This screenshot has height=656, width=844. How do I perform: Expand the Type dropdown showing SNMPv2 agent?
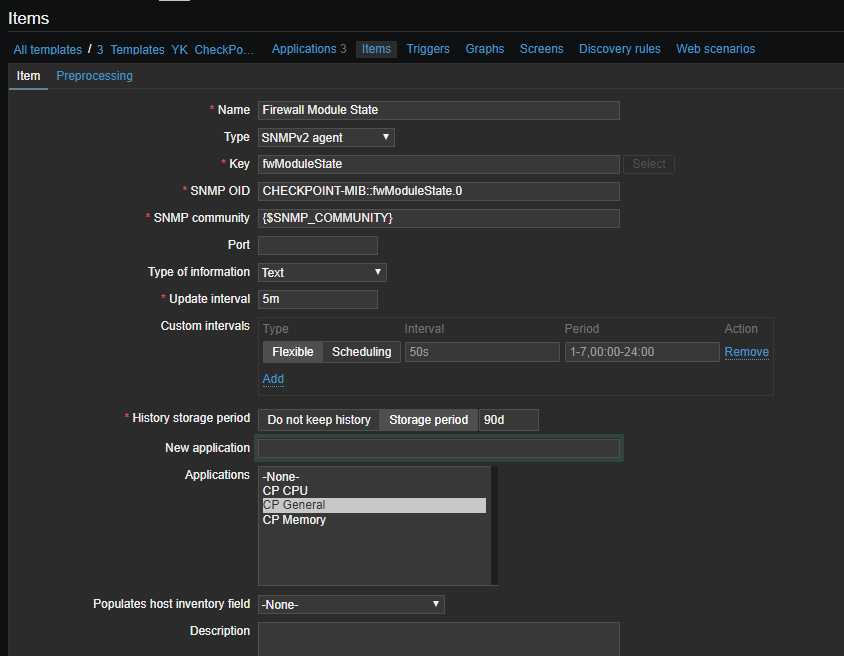pos(326,138)
